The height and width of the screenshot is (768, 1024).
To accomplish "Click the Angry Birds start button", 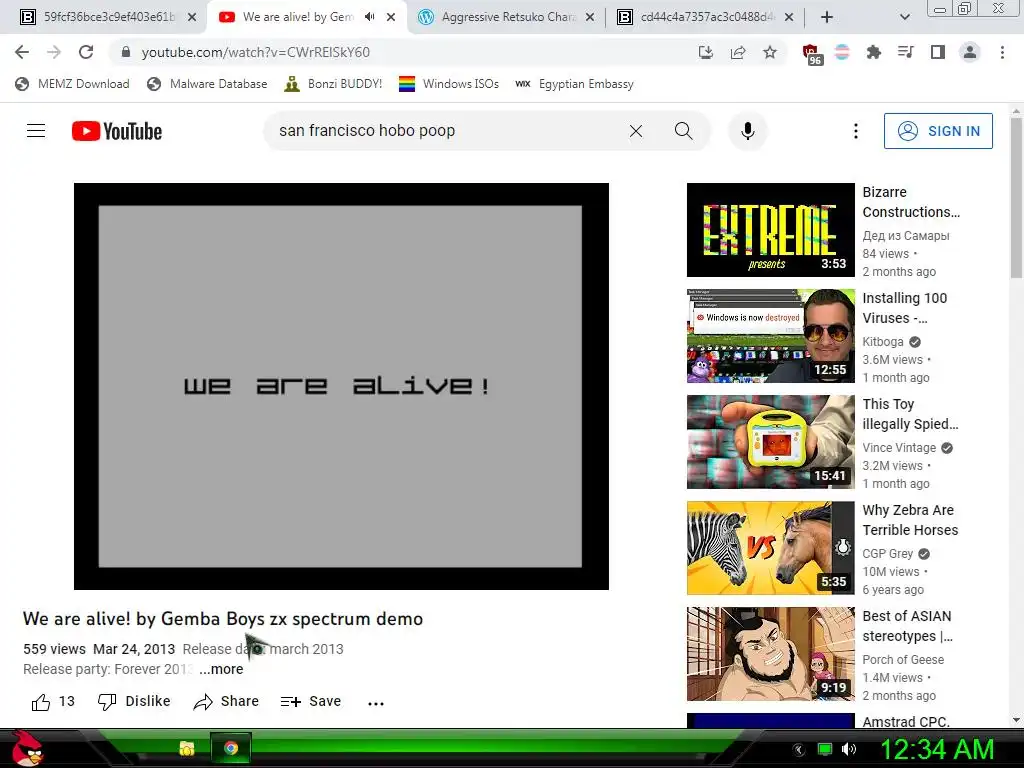I will click(27, 749).
